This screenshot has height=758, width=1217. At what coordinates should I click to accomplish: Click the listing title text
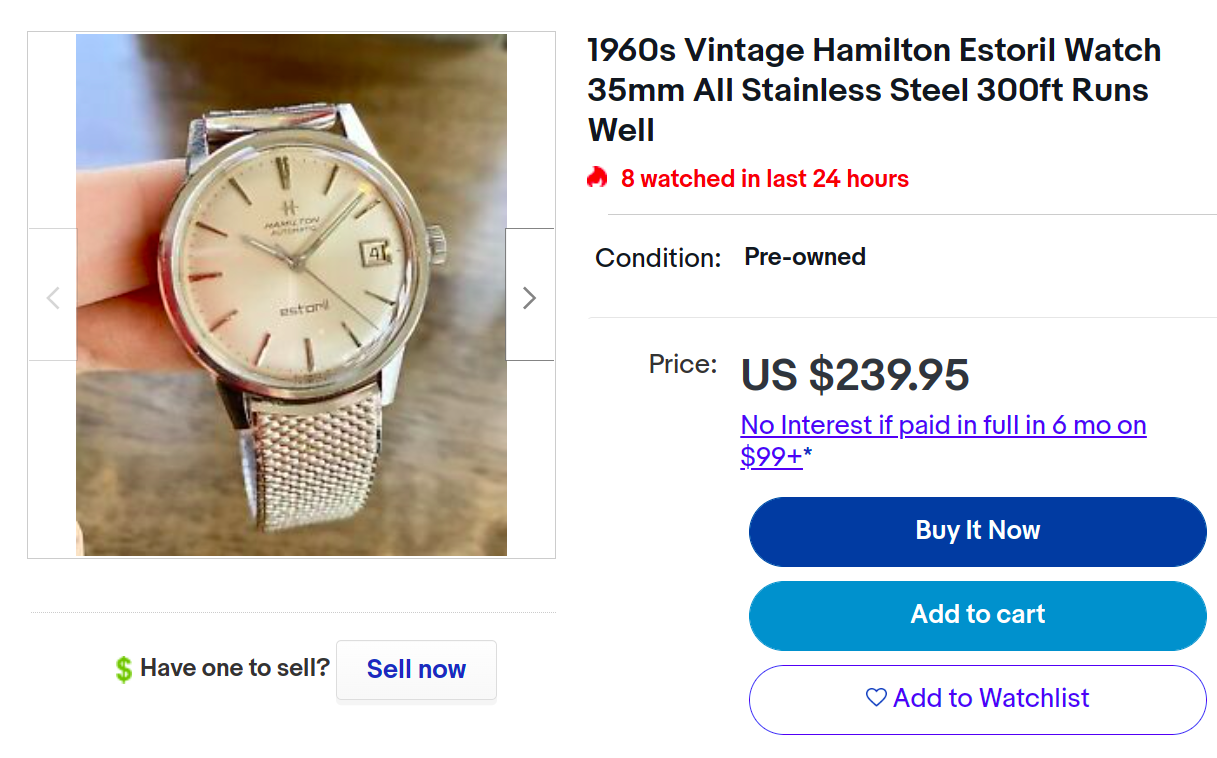pyautogui.click(x=873, y=90)
